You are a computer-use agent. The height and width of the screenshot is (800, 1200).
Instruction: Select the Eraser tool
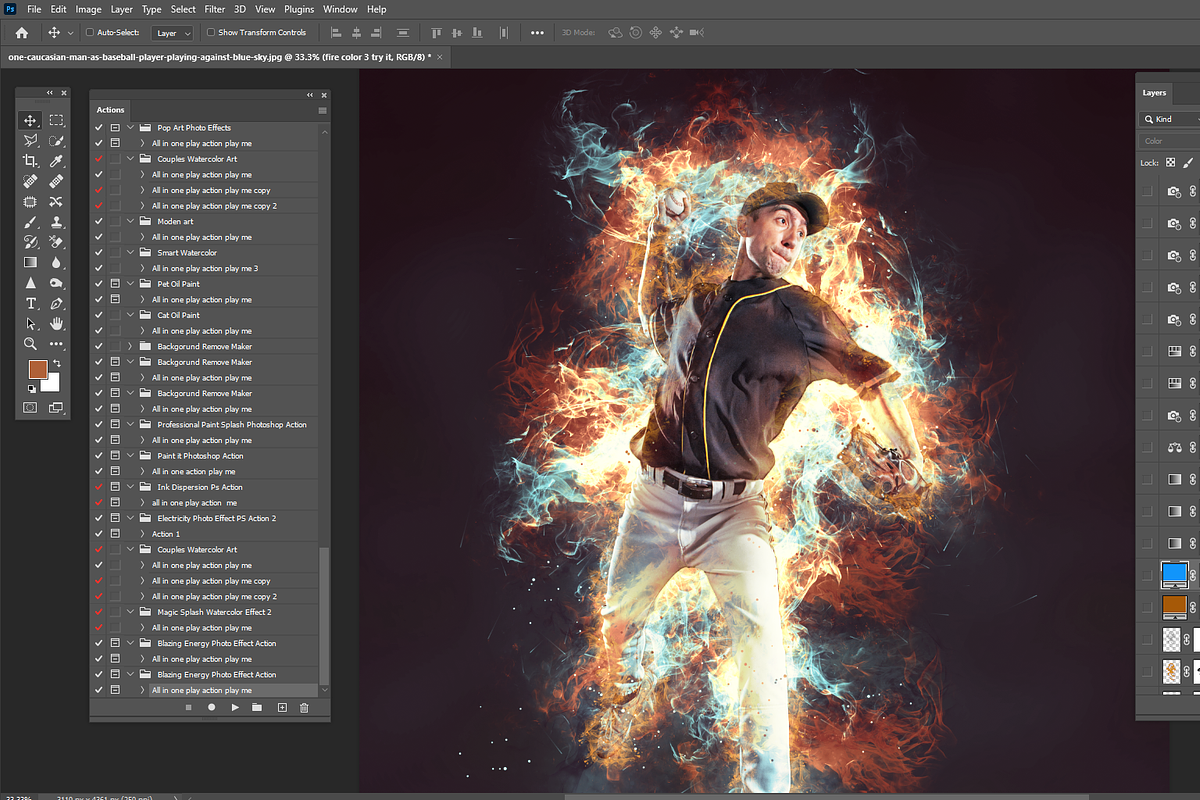tap(56, 242)
